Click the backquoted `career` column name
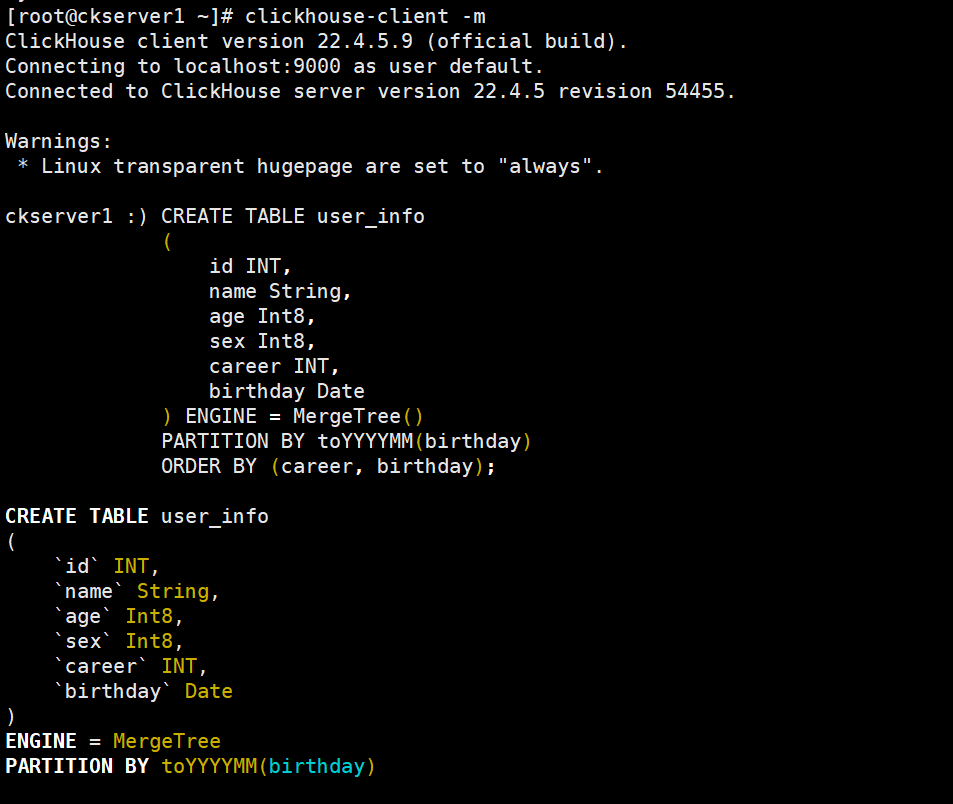 101,666
